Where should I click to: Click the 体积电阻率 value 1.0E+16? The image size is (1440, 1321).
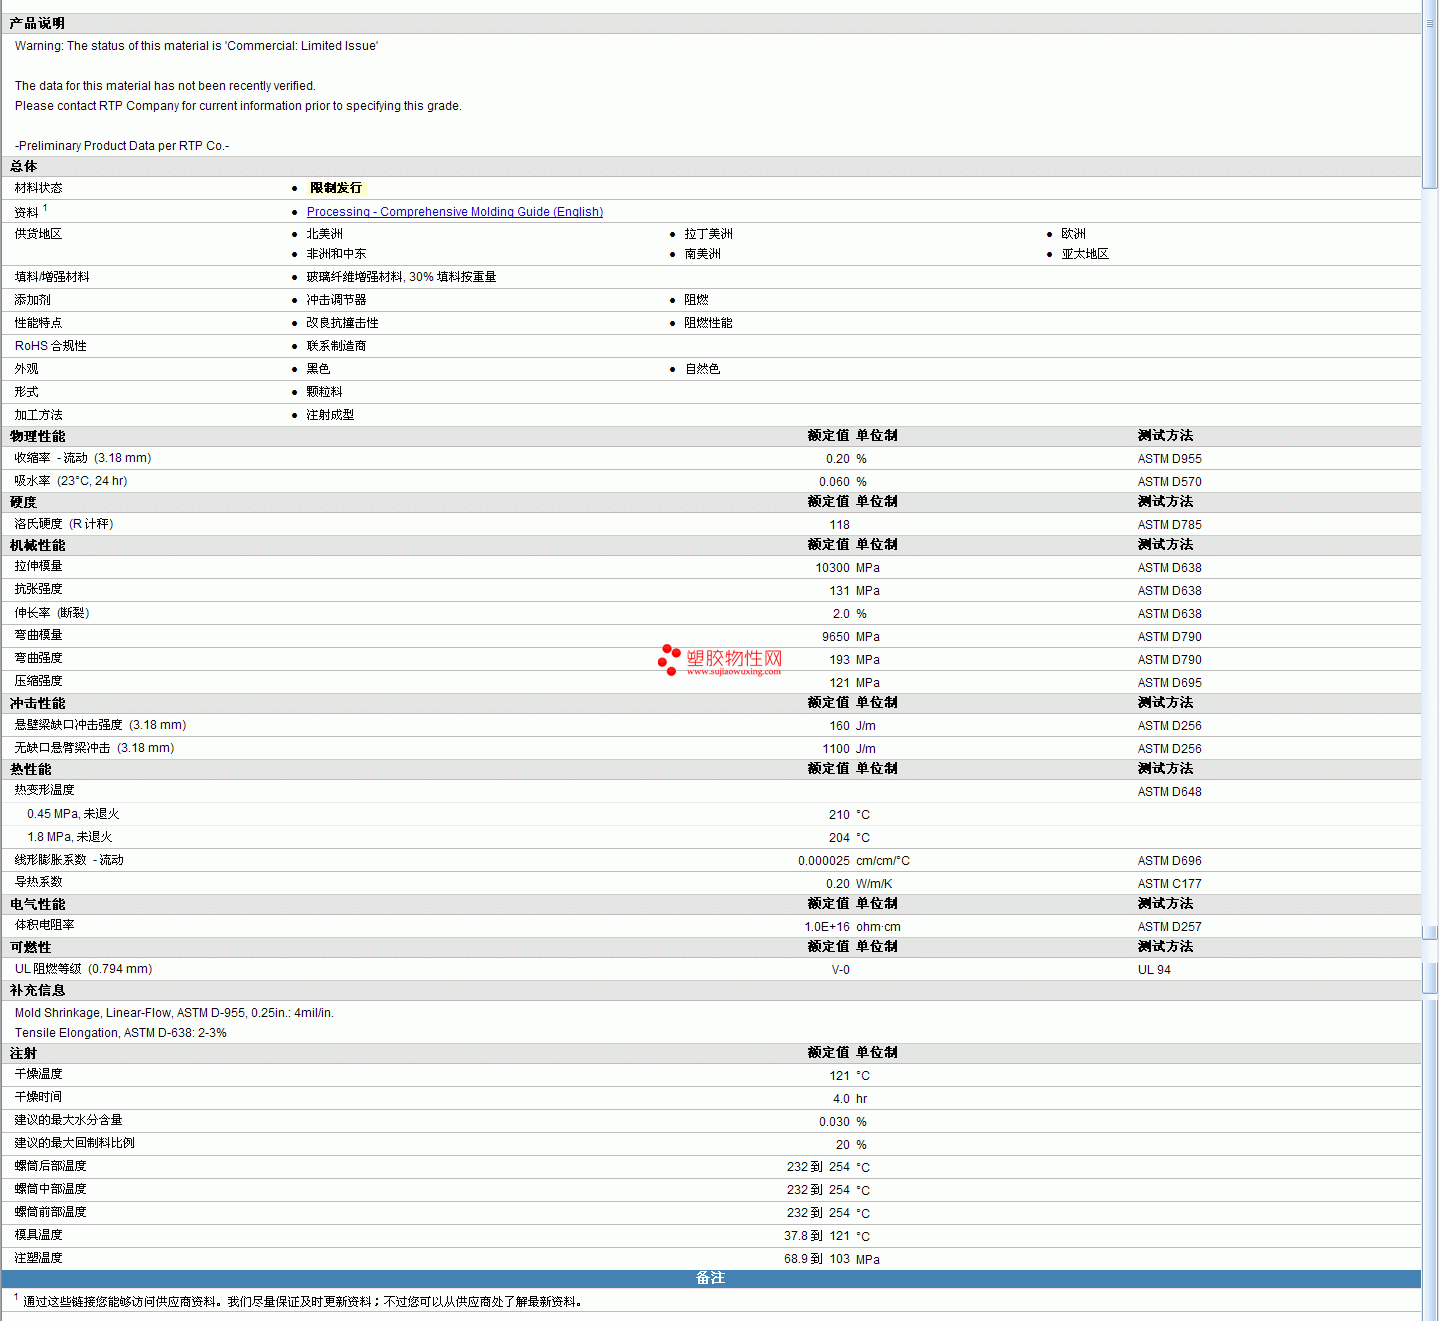(827, 927)
